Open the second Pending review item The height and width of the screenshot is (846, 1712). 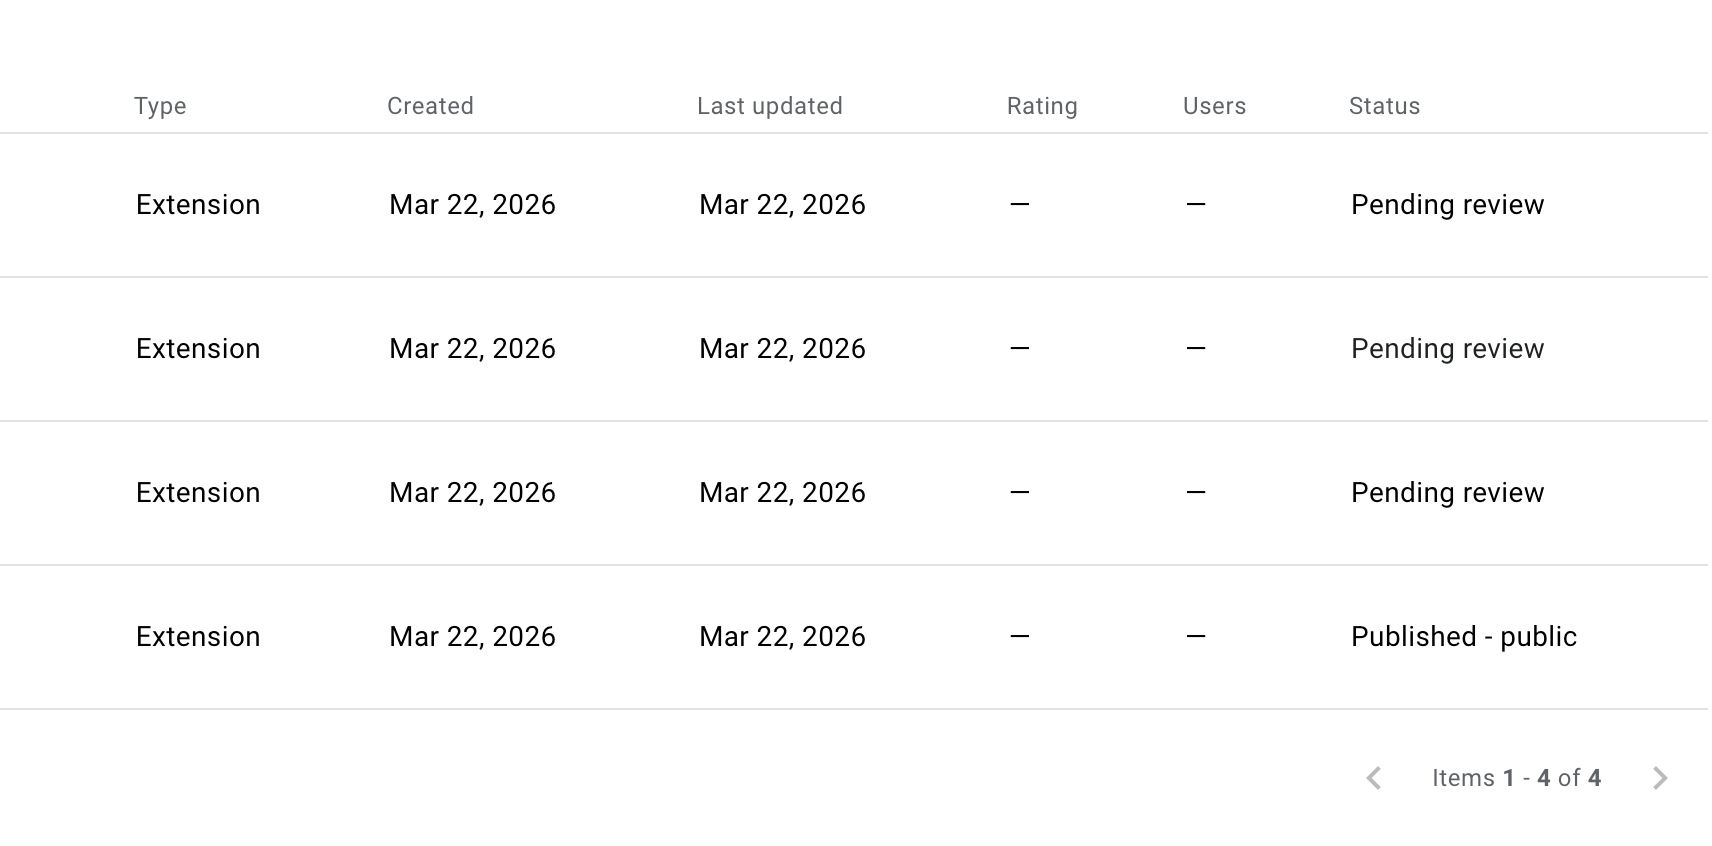pyautogui.click(x=1447, y=349)
